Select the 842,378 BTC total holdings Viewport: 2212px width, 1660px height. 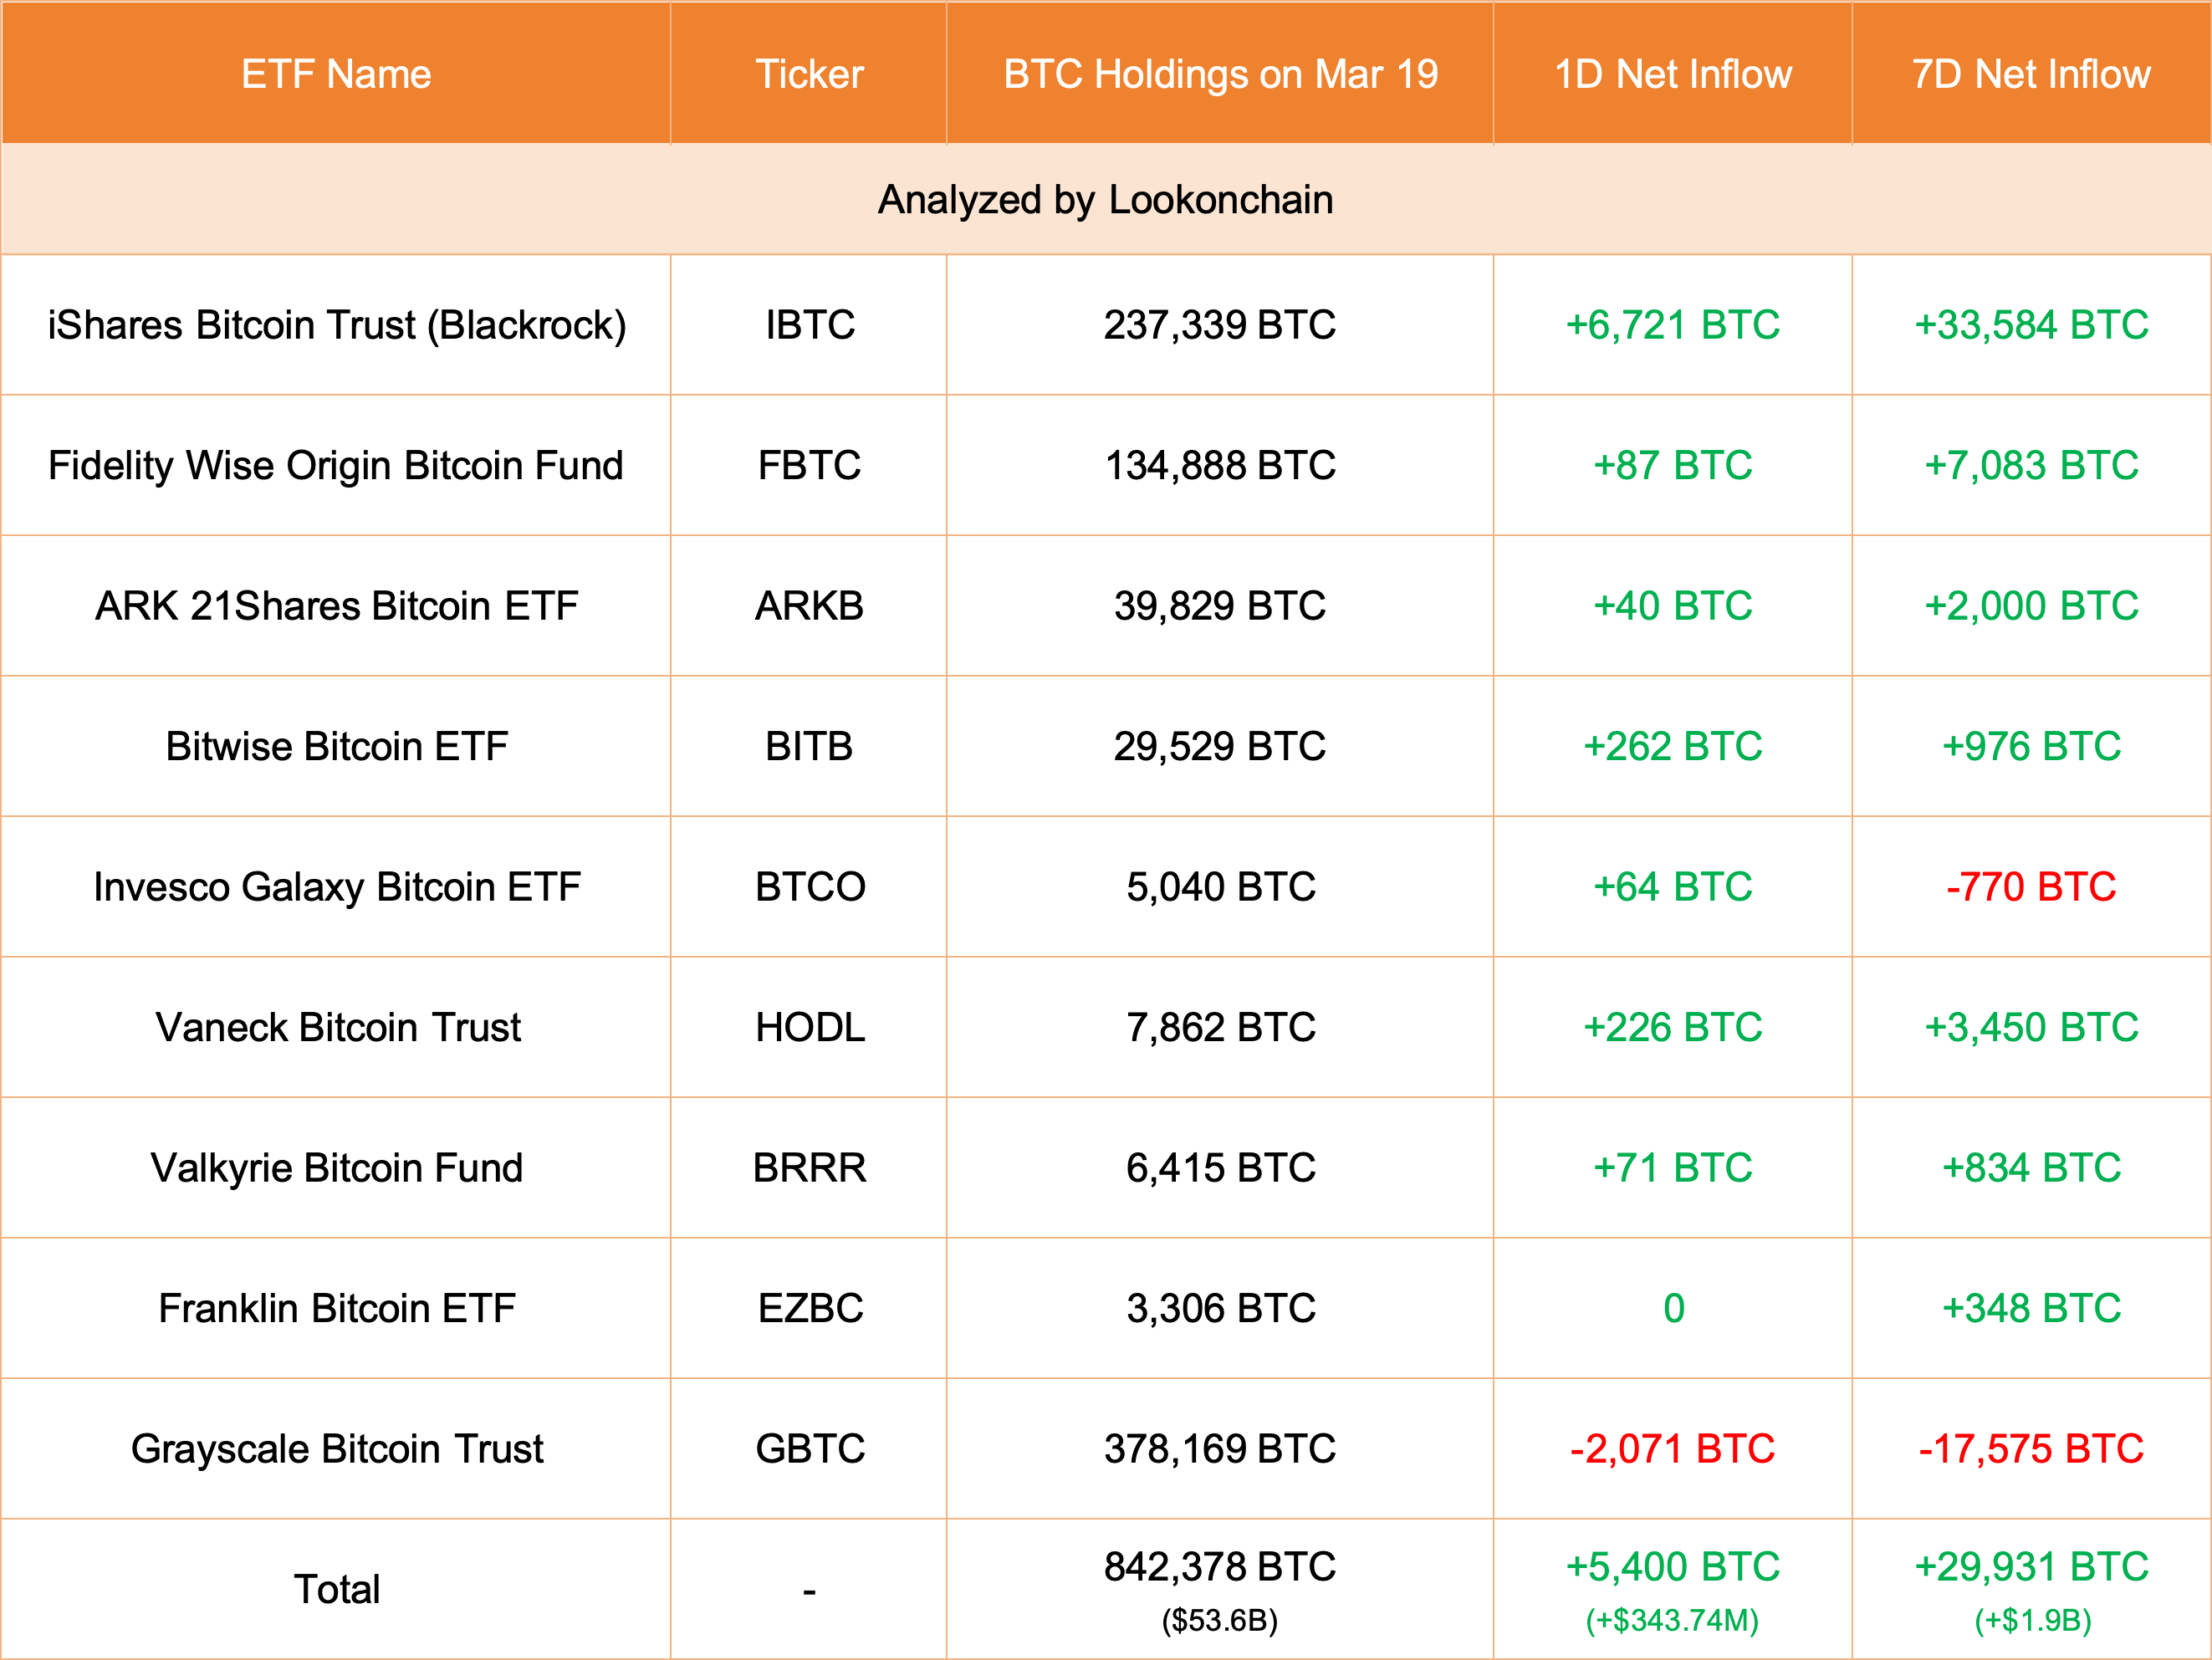click(x=1220, y=1567)
